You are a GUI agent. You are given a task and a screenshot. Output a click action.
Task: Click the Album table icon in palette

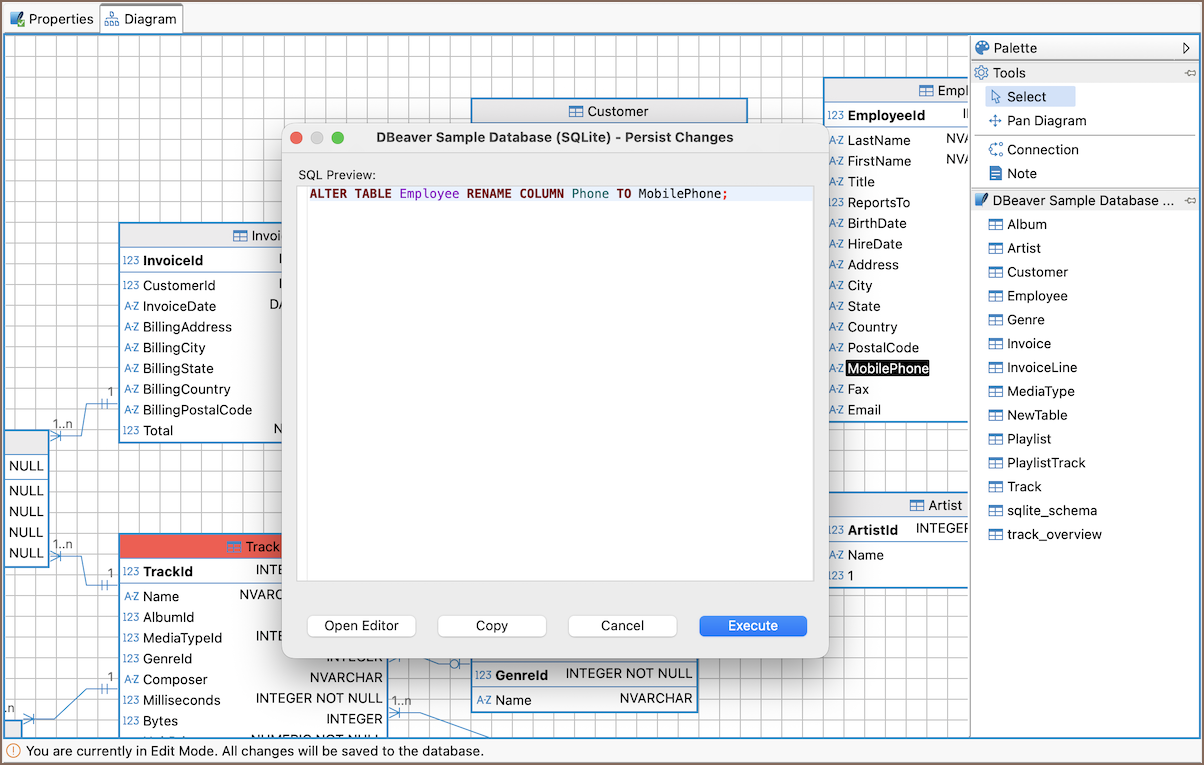tap(995, 225)
